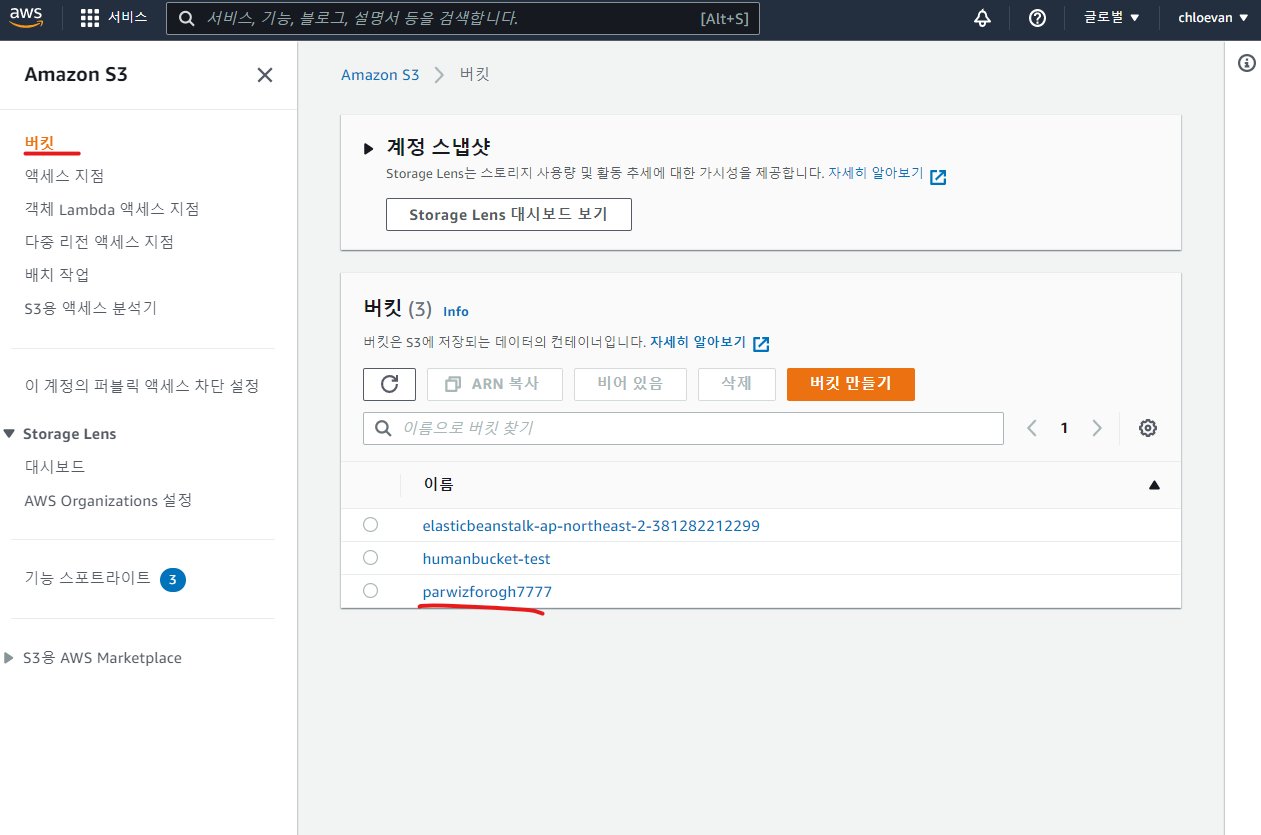
Task: Close the Amazon S3 sidebar with X
Action: (265, 75)
